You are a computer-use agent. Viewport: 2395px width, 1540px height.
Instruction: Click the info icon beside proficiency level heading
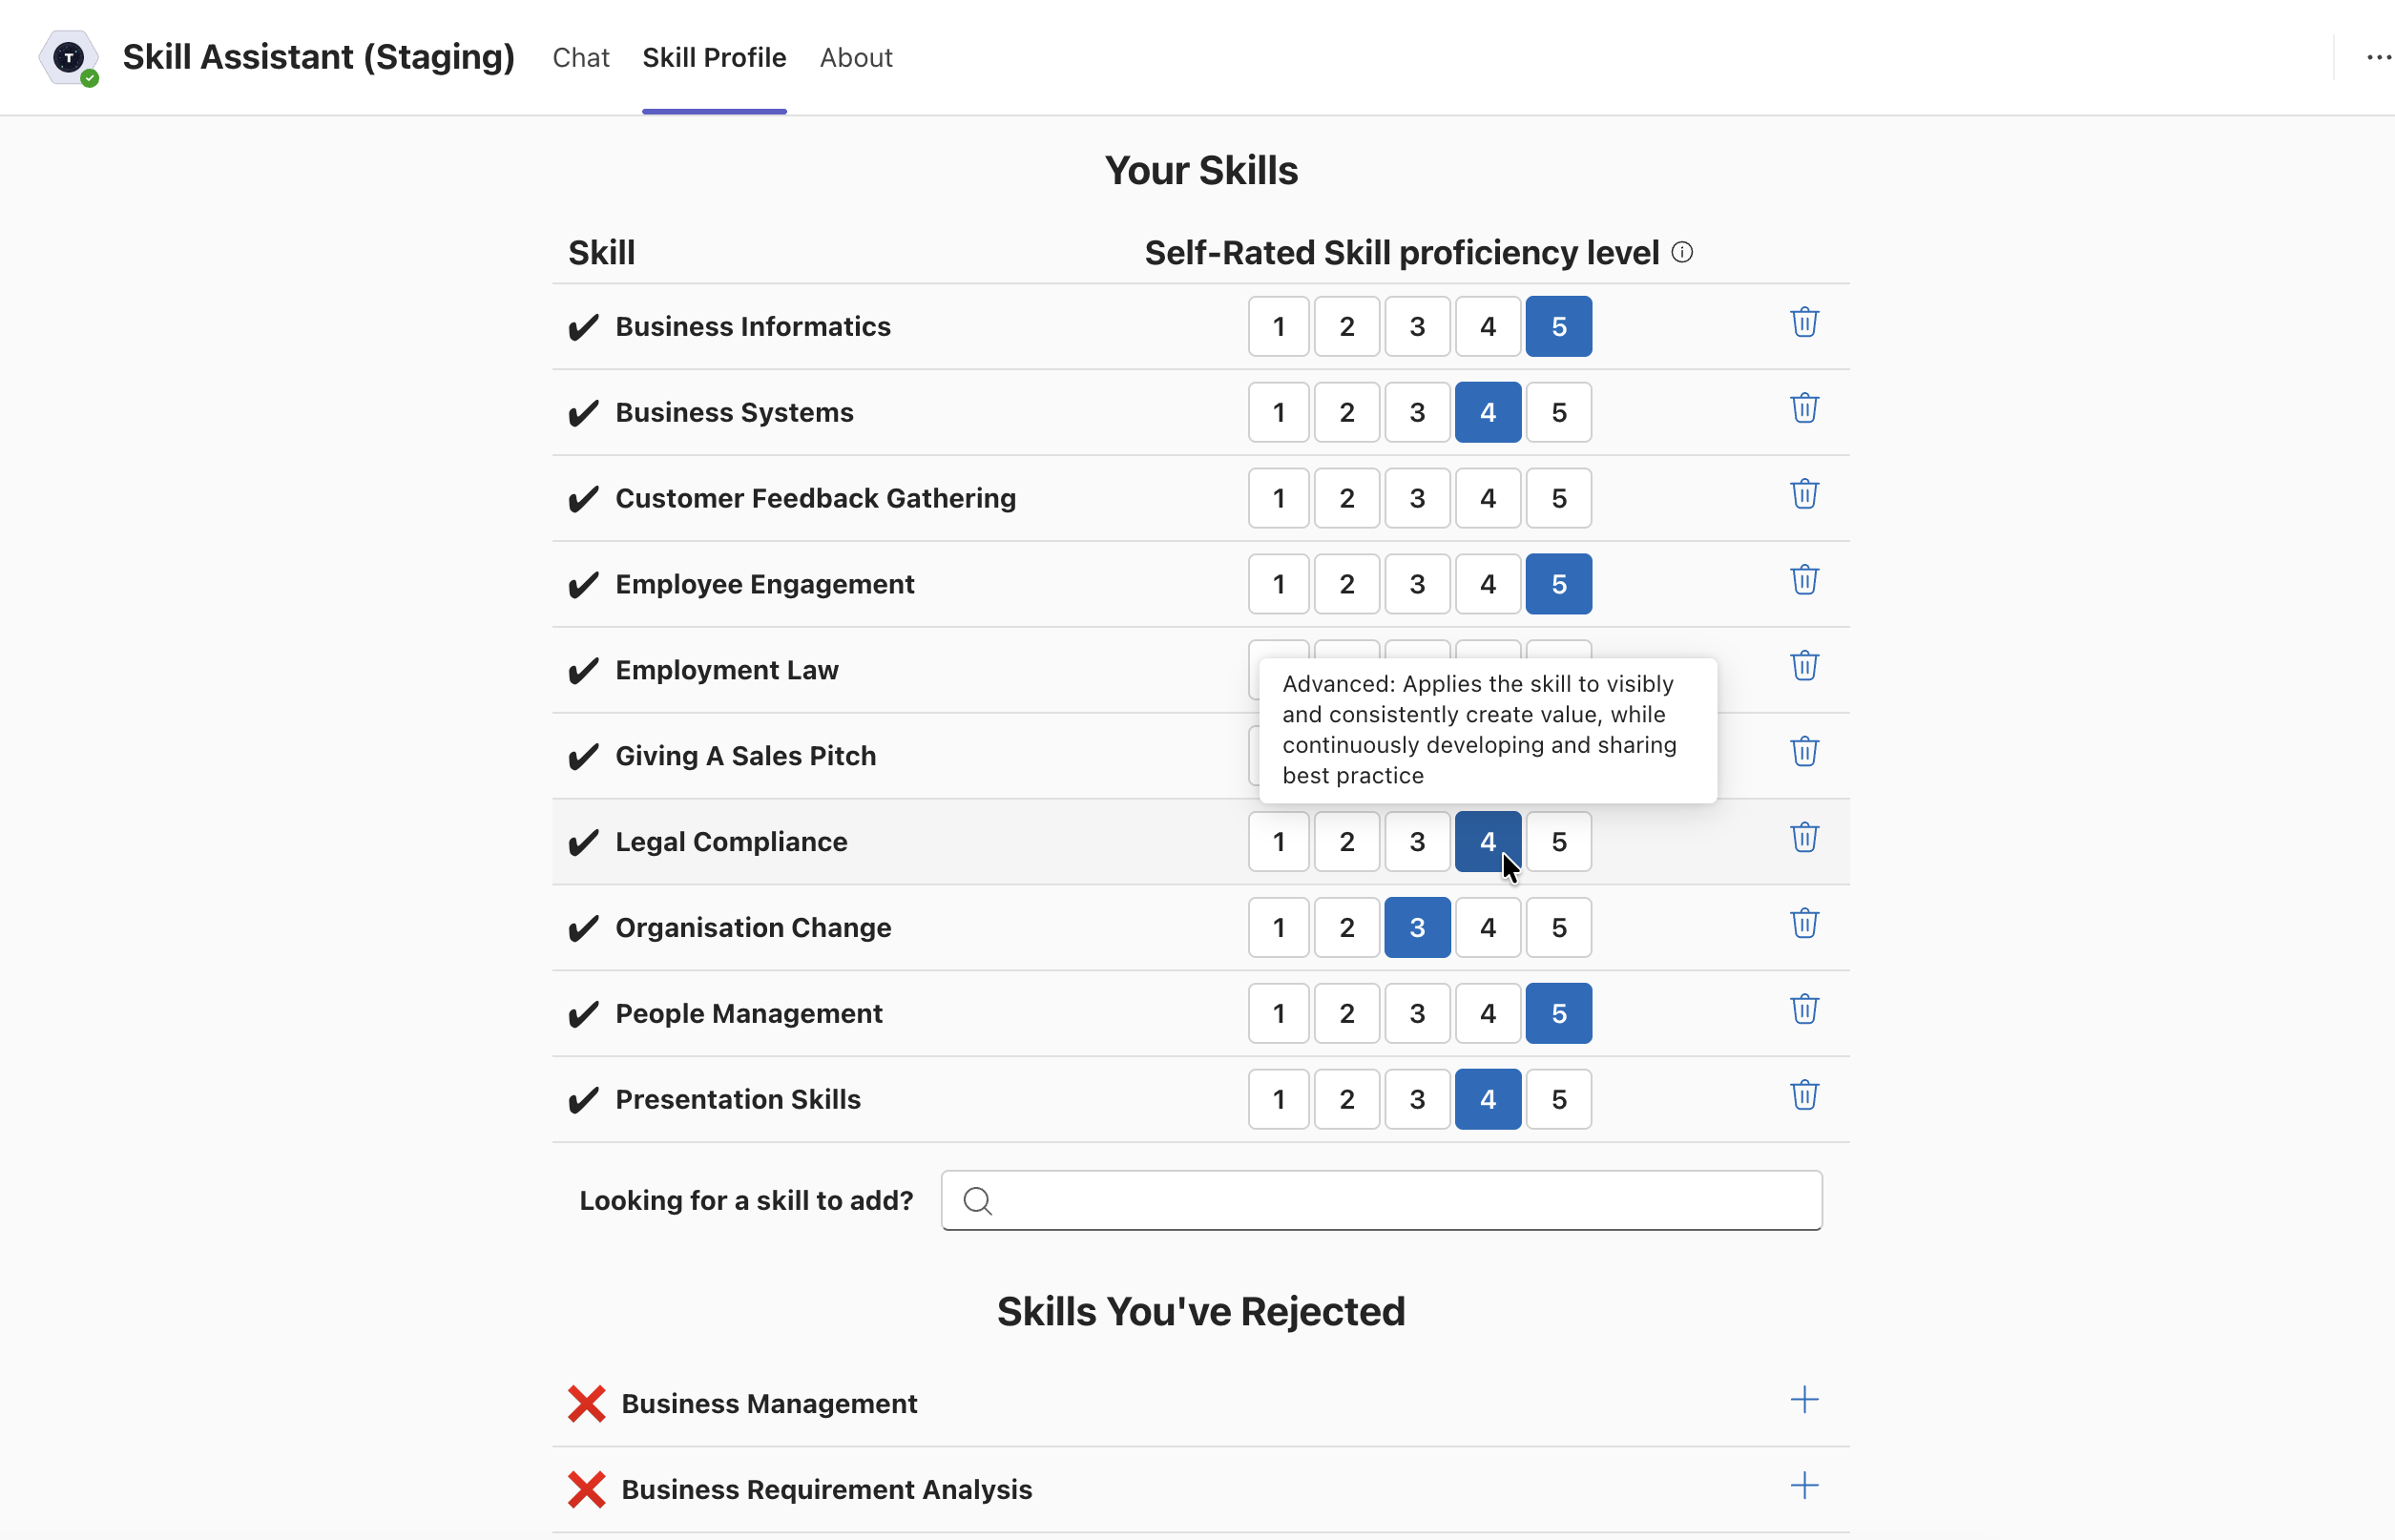coord(1681,252)
